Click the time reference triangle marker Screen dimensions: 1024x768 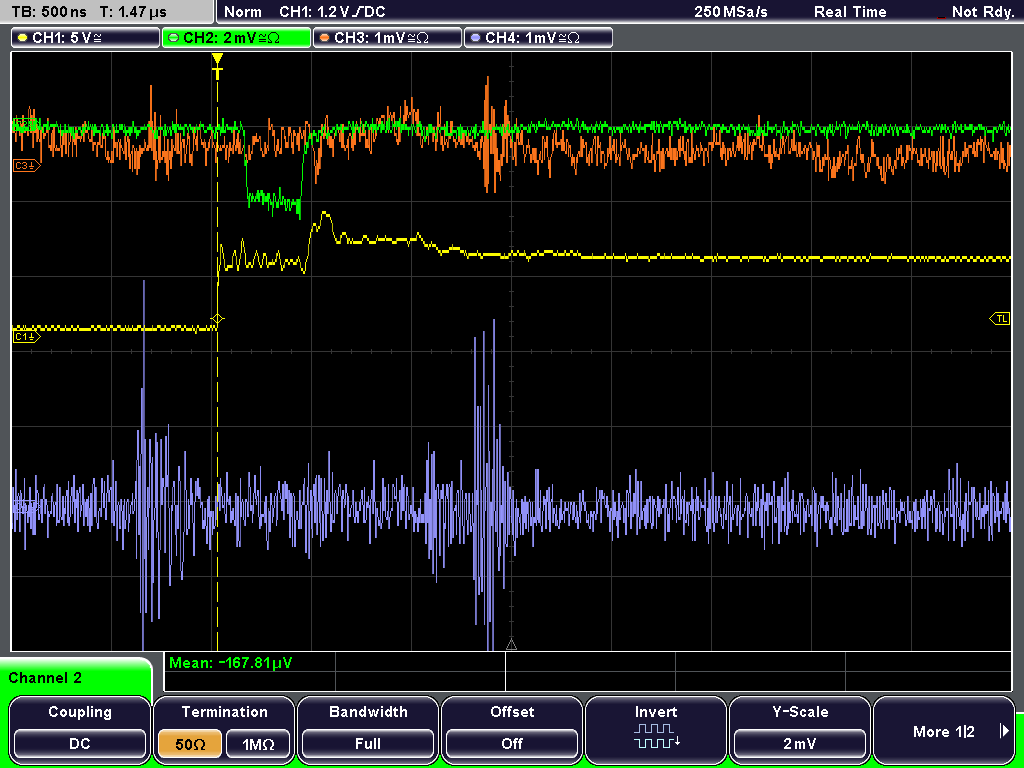coord(511,645)
